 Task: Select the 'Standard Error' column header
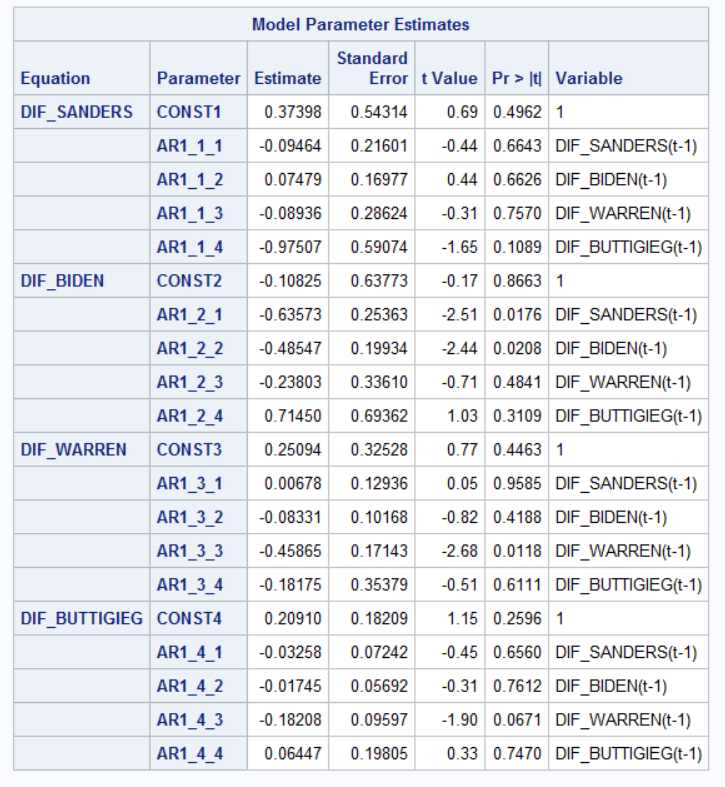point(372,68)
